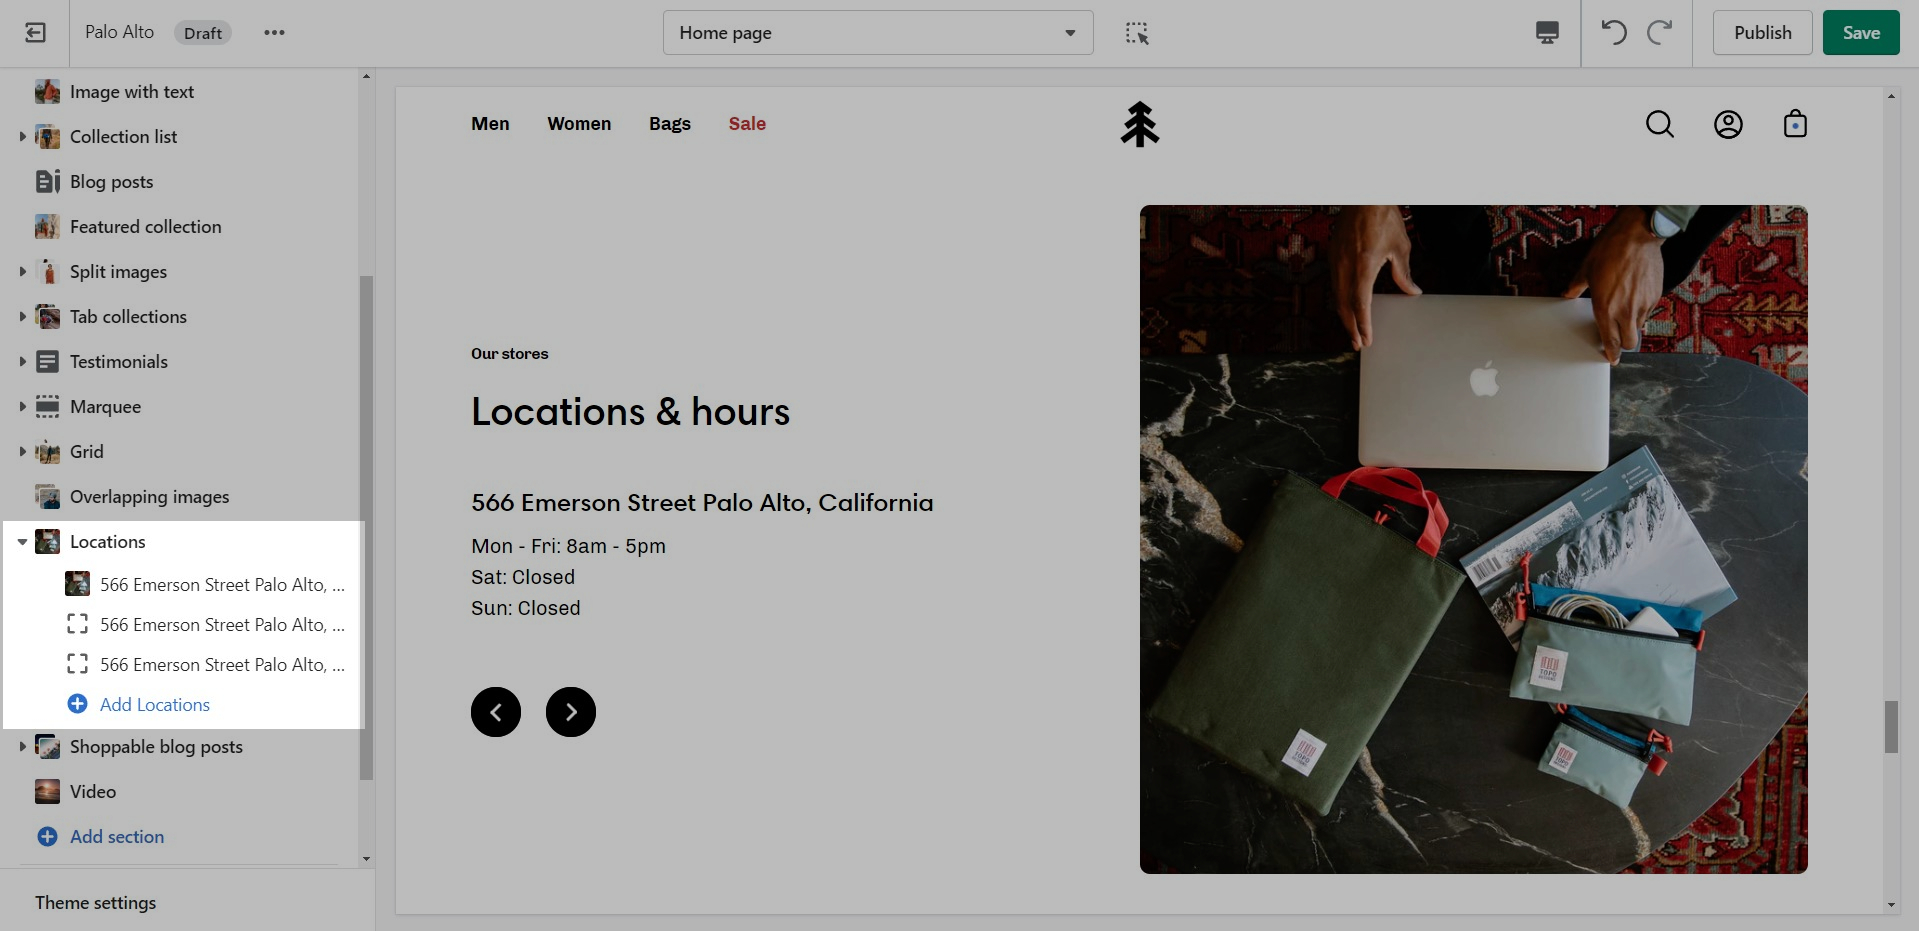
Task: Open the Sale menu item
Action: click(747, 124)
